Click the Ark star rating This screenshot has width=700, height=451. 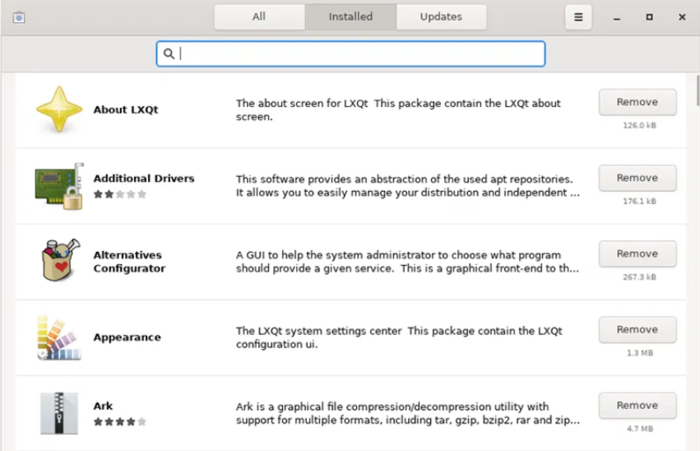click(119, 422)
